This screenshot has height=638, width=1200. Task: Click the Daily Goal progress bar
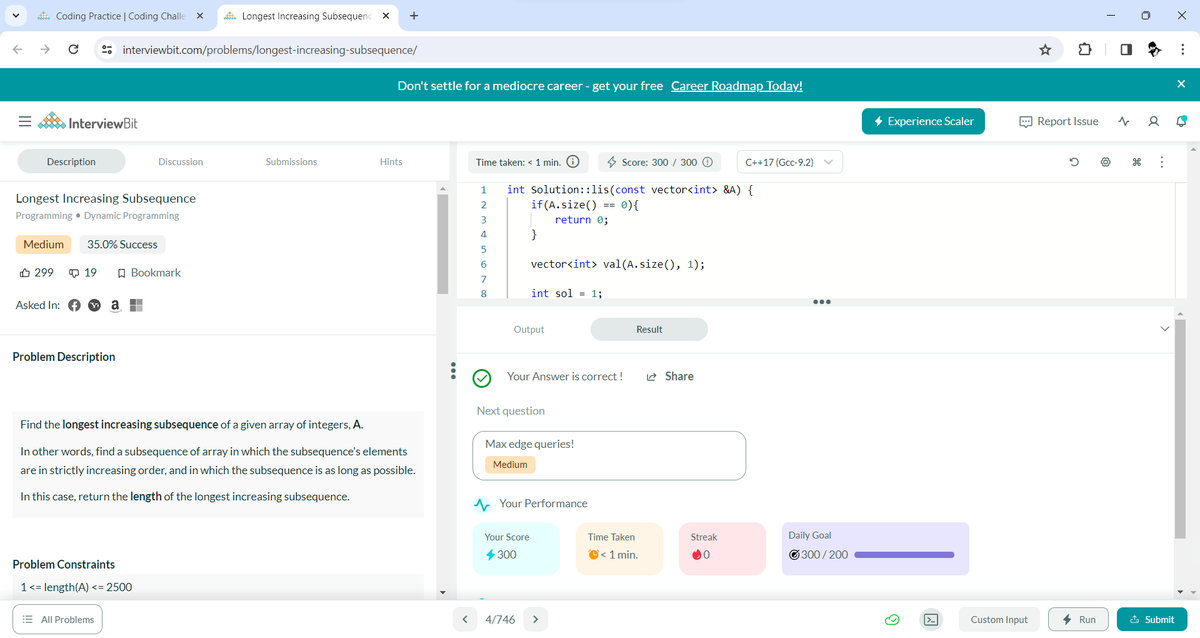[905, 554]
